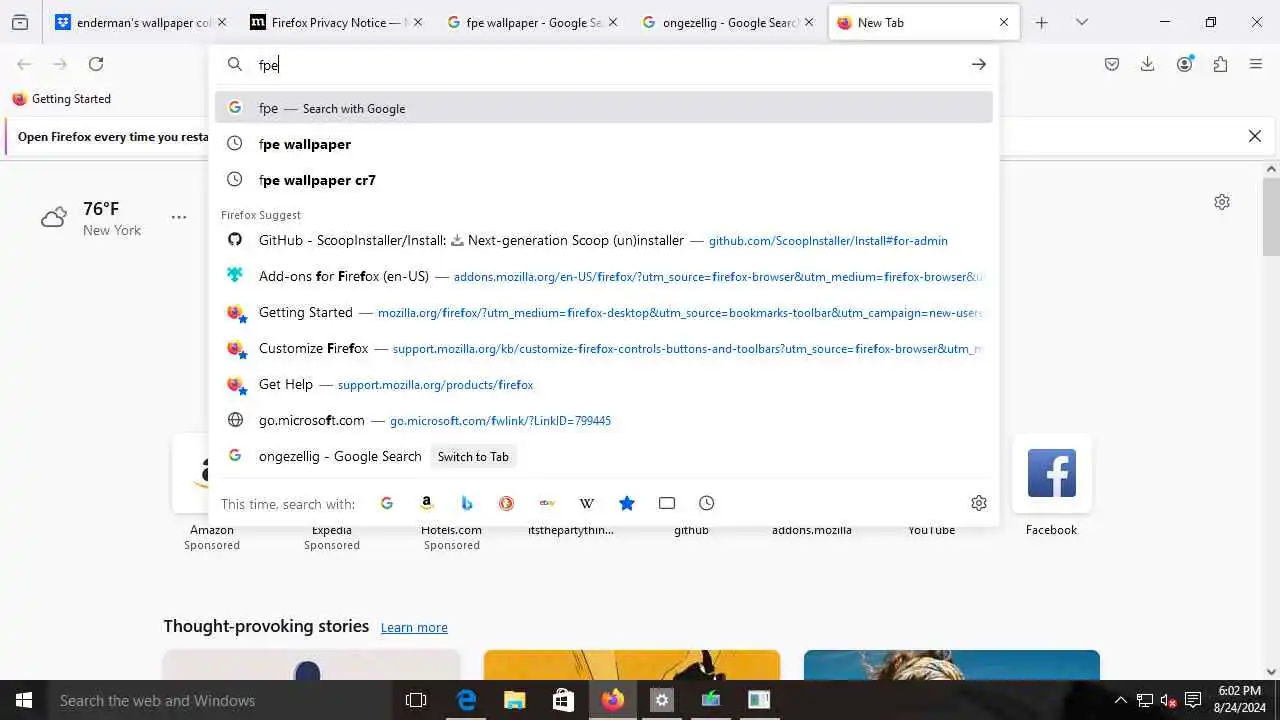
Task: Open weather widget options menu
Action: [179, 217]
